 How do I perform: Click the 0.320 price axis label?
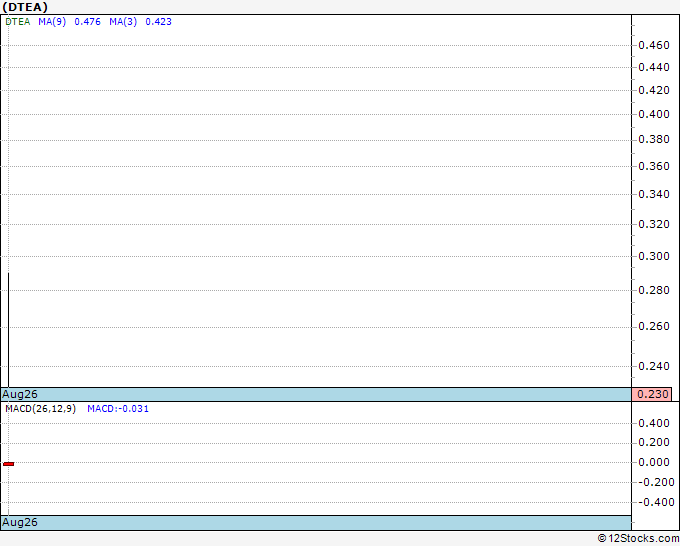click(654, 224)
